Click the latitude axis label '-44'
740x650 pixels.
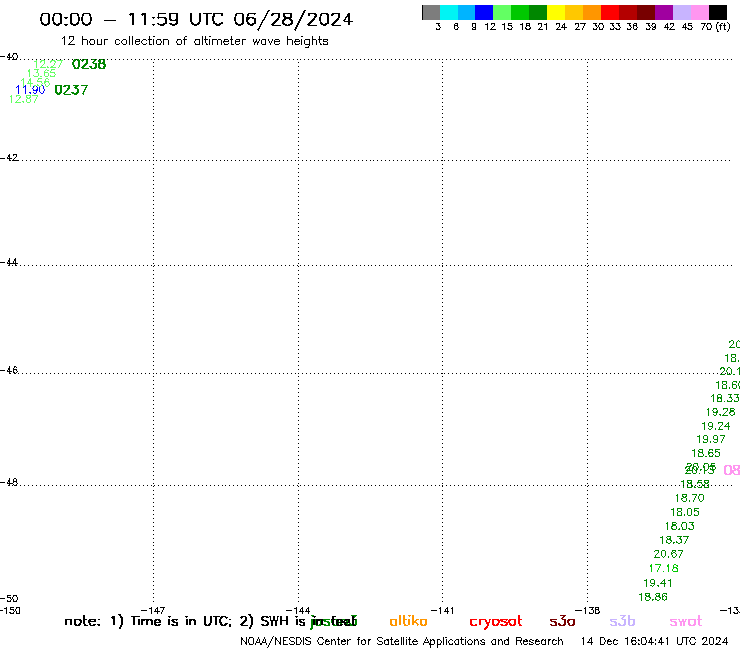9,262
